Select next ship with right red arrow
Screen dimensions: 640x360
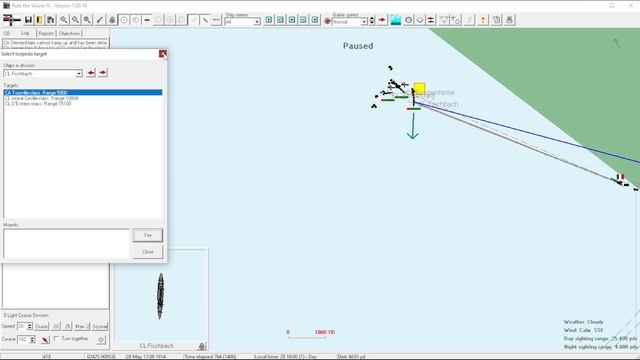(x=103, y=73)
